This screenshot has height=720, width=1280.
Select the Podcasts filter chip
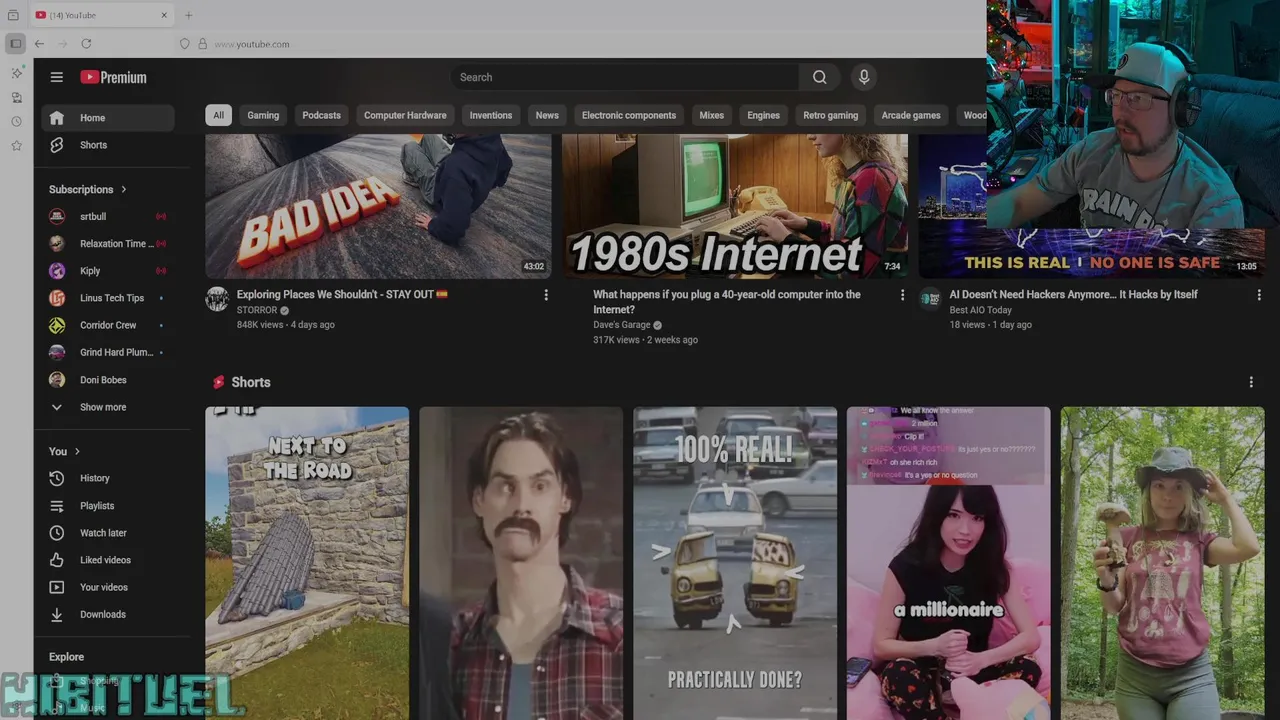tap(321, 115)
